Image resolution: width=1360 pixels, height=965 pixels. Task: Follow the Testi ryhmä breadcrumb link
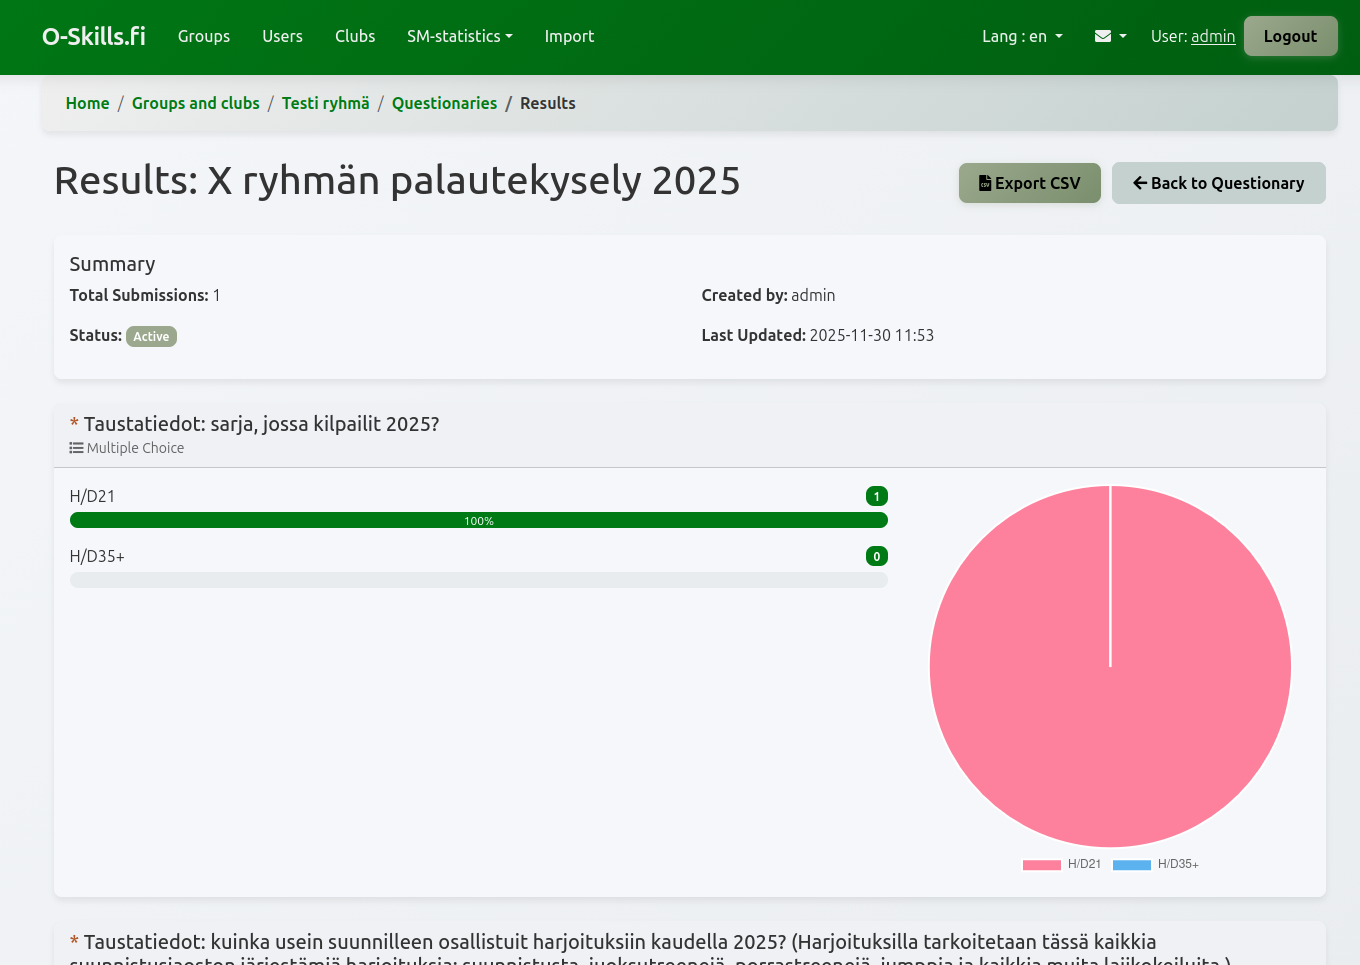(x=325, y=103)
